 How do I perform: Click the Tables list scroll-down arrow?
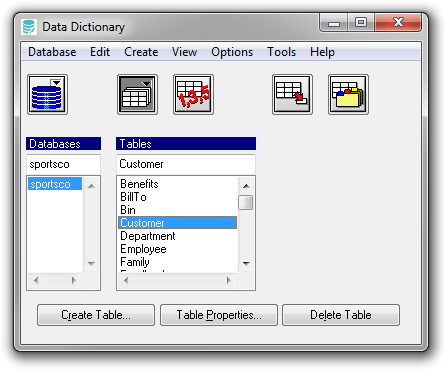[x=246, y=264]
